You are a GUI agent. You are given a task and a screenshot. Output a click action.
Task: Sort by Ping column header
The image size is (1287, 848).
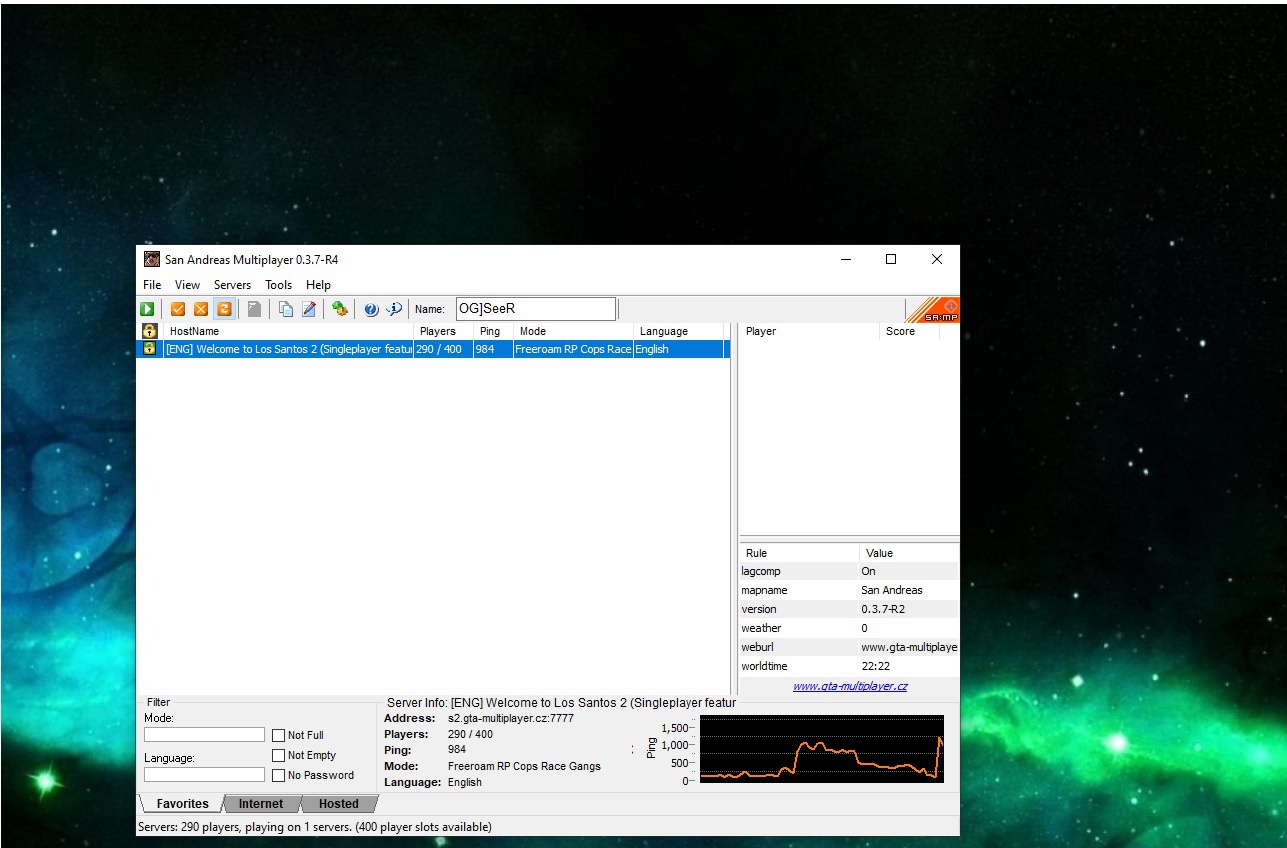493,331
